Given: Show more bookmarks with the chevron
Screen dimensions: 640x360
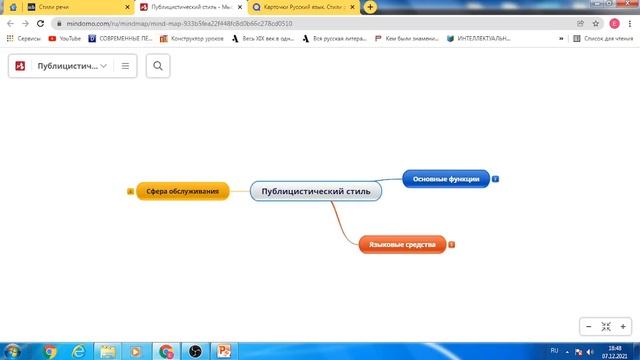Looking at the screenshot, I should pyautogui.click(x=561, y=38).
